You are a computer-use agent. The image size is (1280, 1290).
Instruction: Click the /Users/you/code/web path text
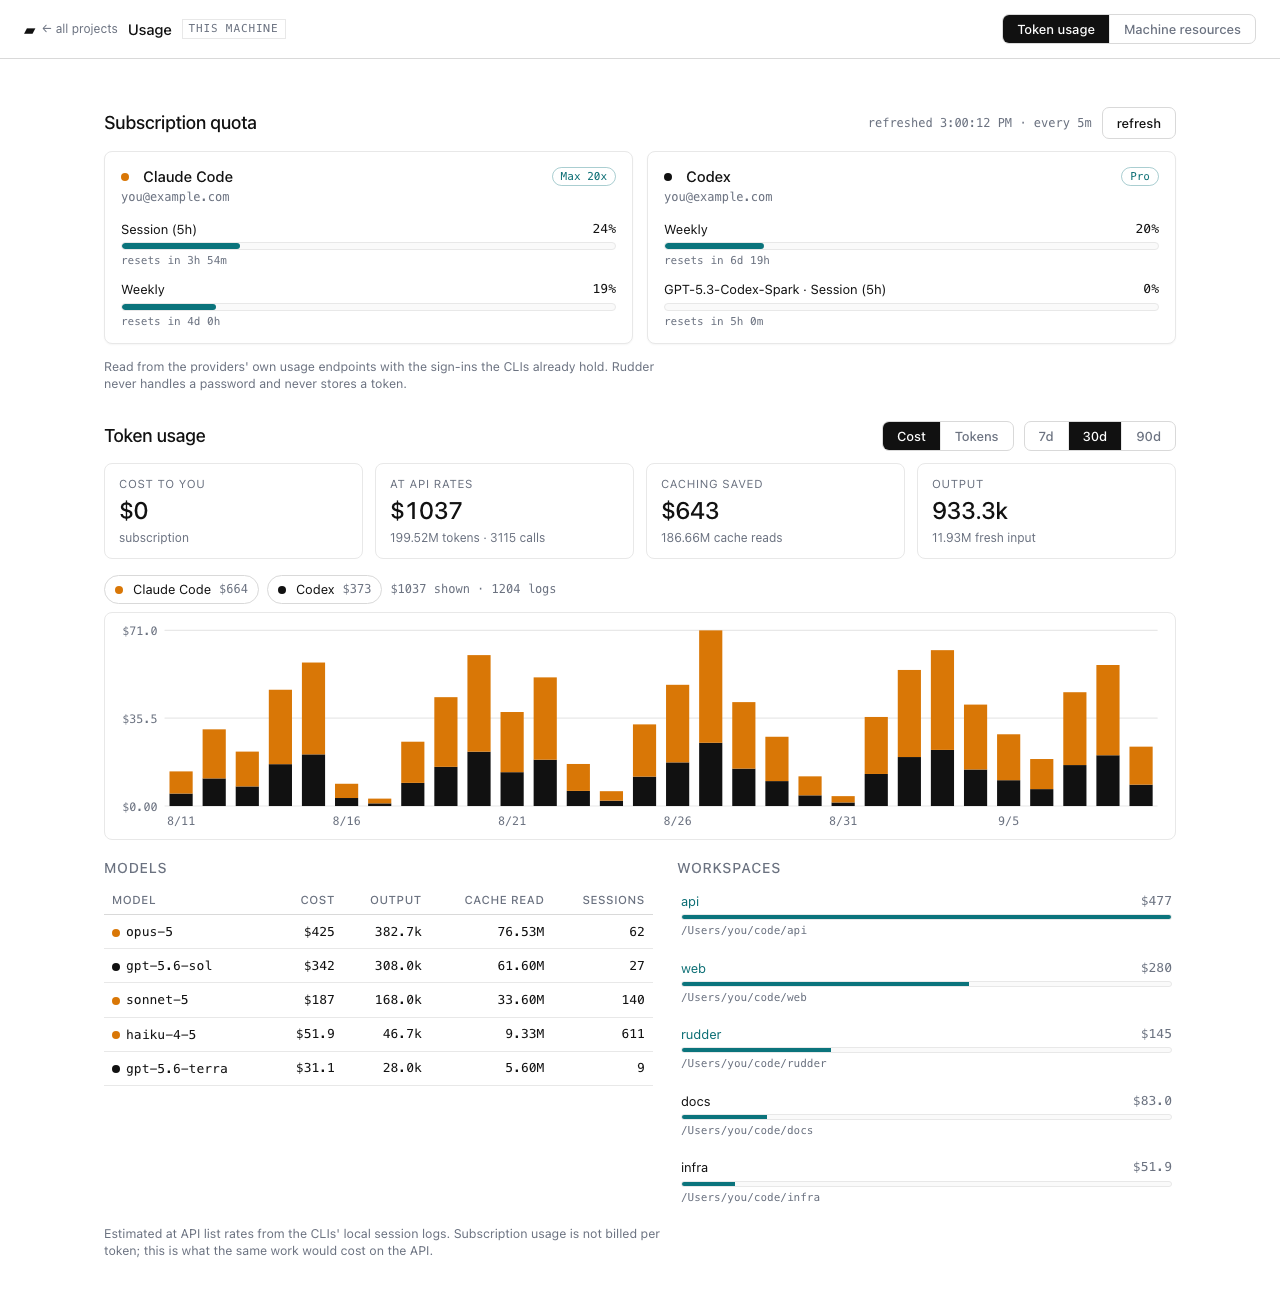point(744,997)
